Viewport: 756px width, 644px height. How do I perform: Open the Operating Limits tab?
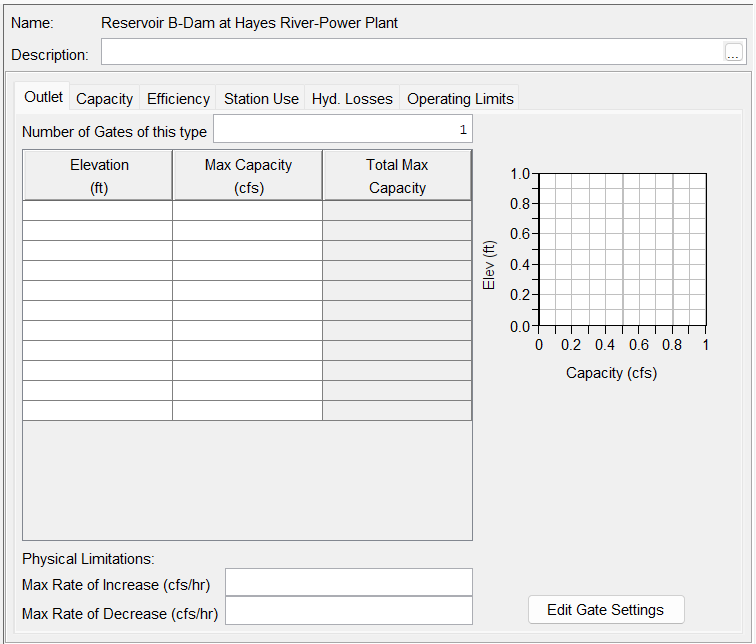point(460,98)
